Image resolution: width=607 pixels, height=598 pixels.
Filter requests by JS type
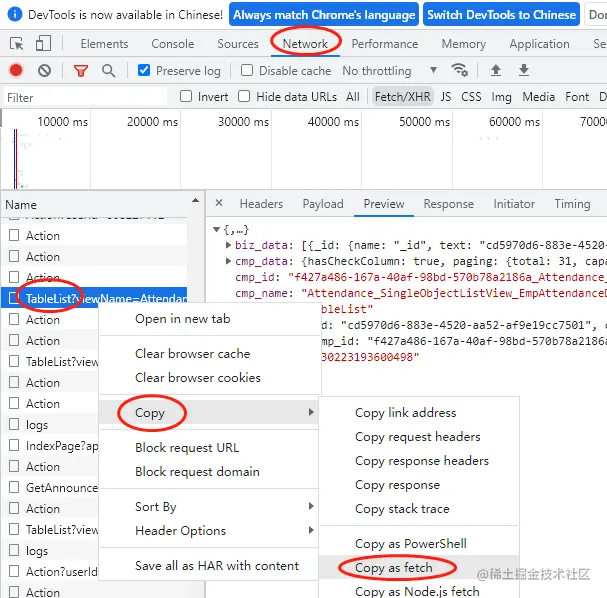pos(446,96)
